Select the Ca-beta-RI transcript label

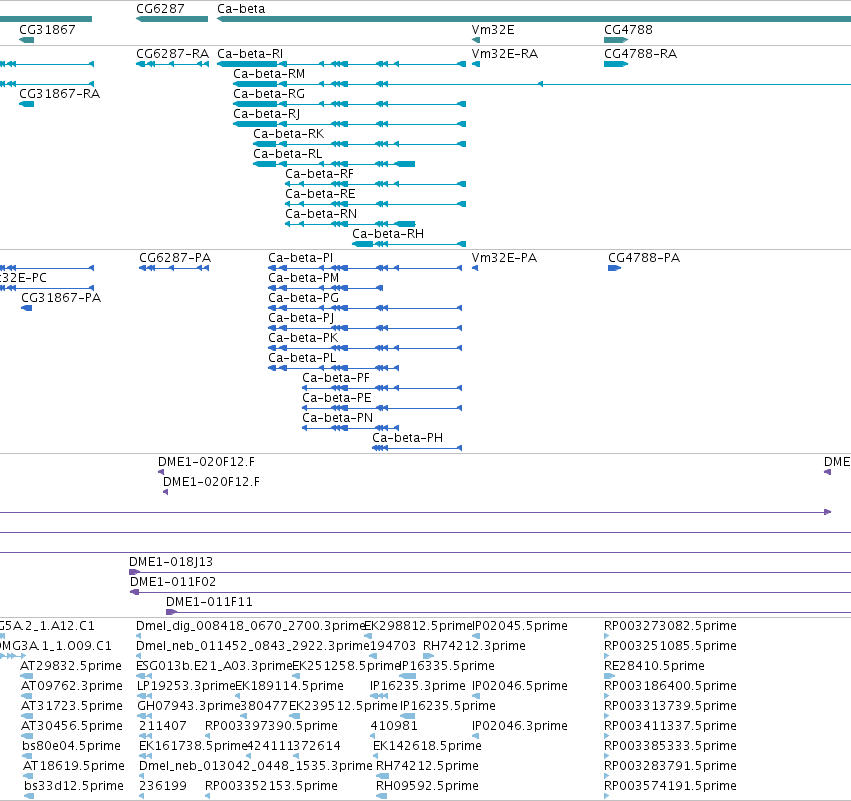point(250,53)
